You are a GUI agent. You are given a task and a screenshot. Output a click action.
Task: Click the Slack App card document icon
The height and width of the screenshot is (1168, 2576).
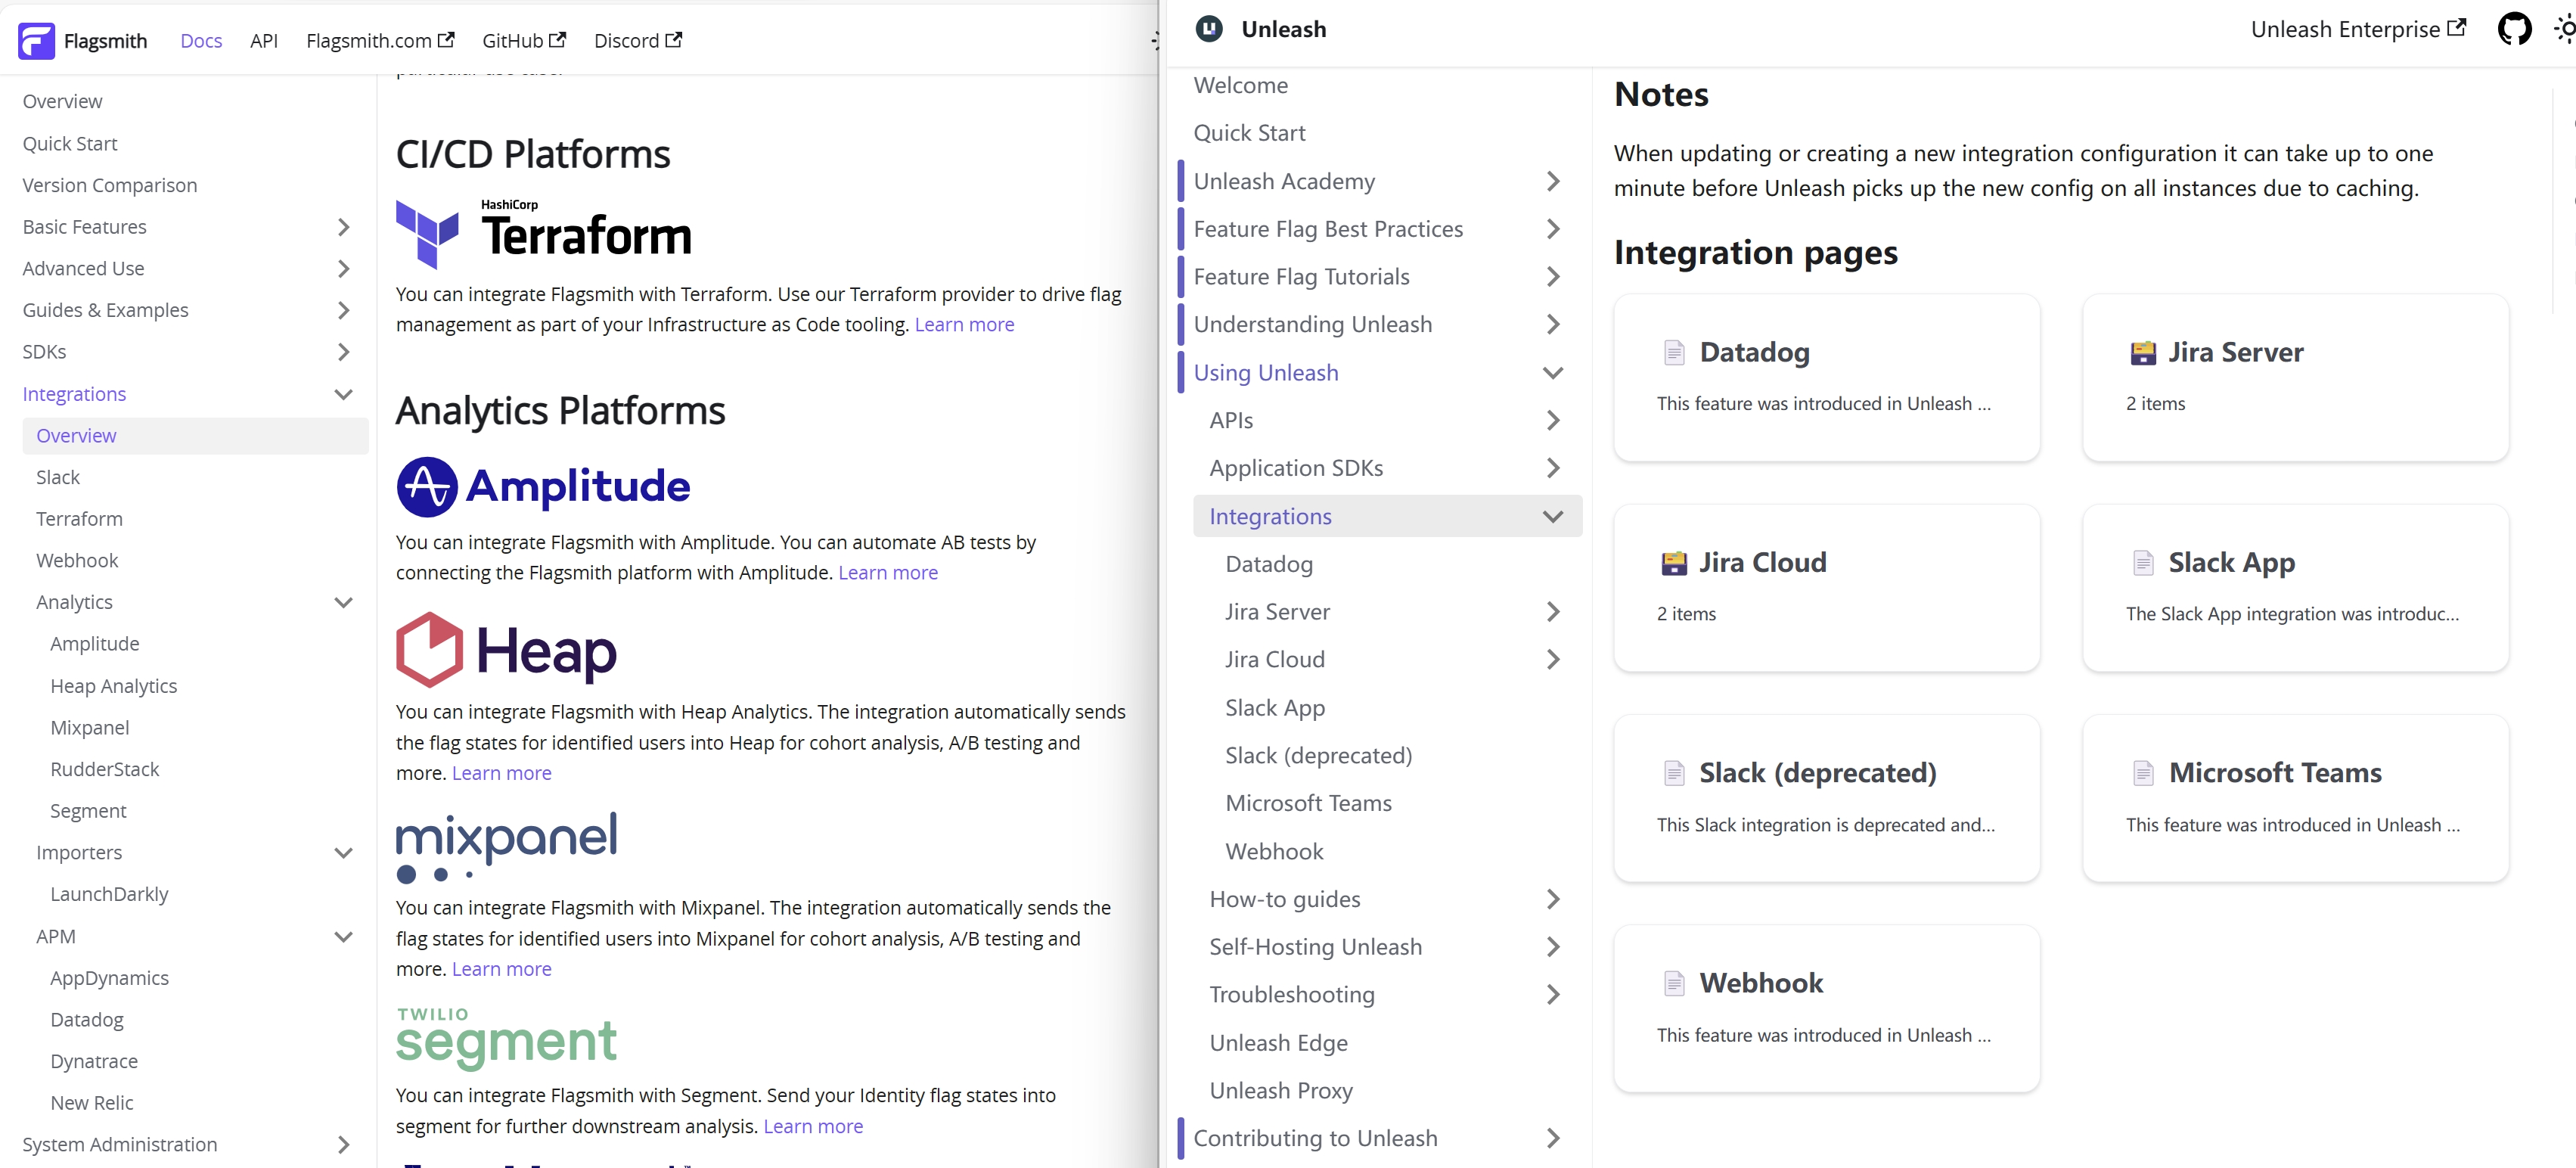coord(2143,563)
